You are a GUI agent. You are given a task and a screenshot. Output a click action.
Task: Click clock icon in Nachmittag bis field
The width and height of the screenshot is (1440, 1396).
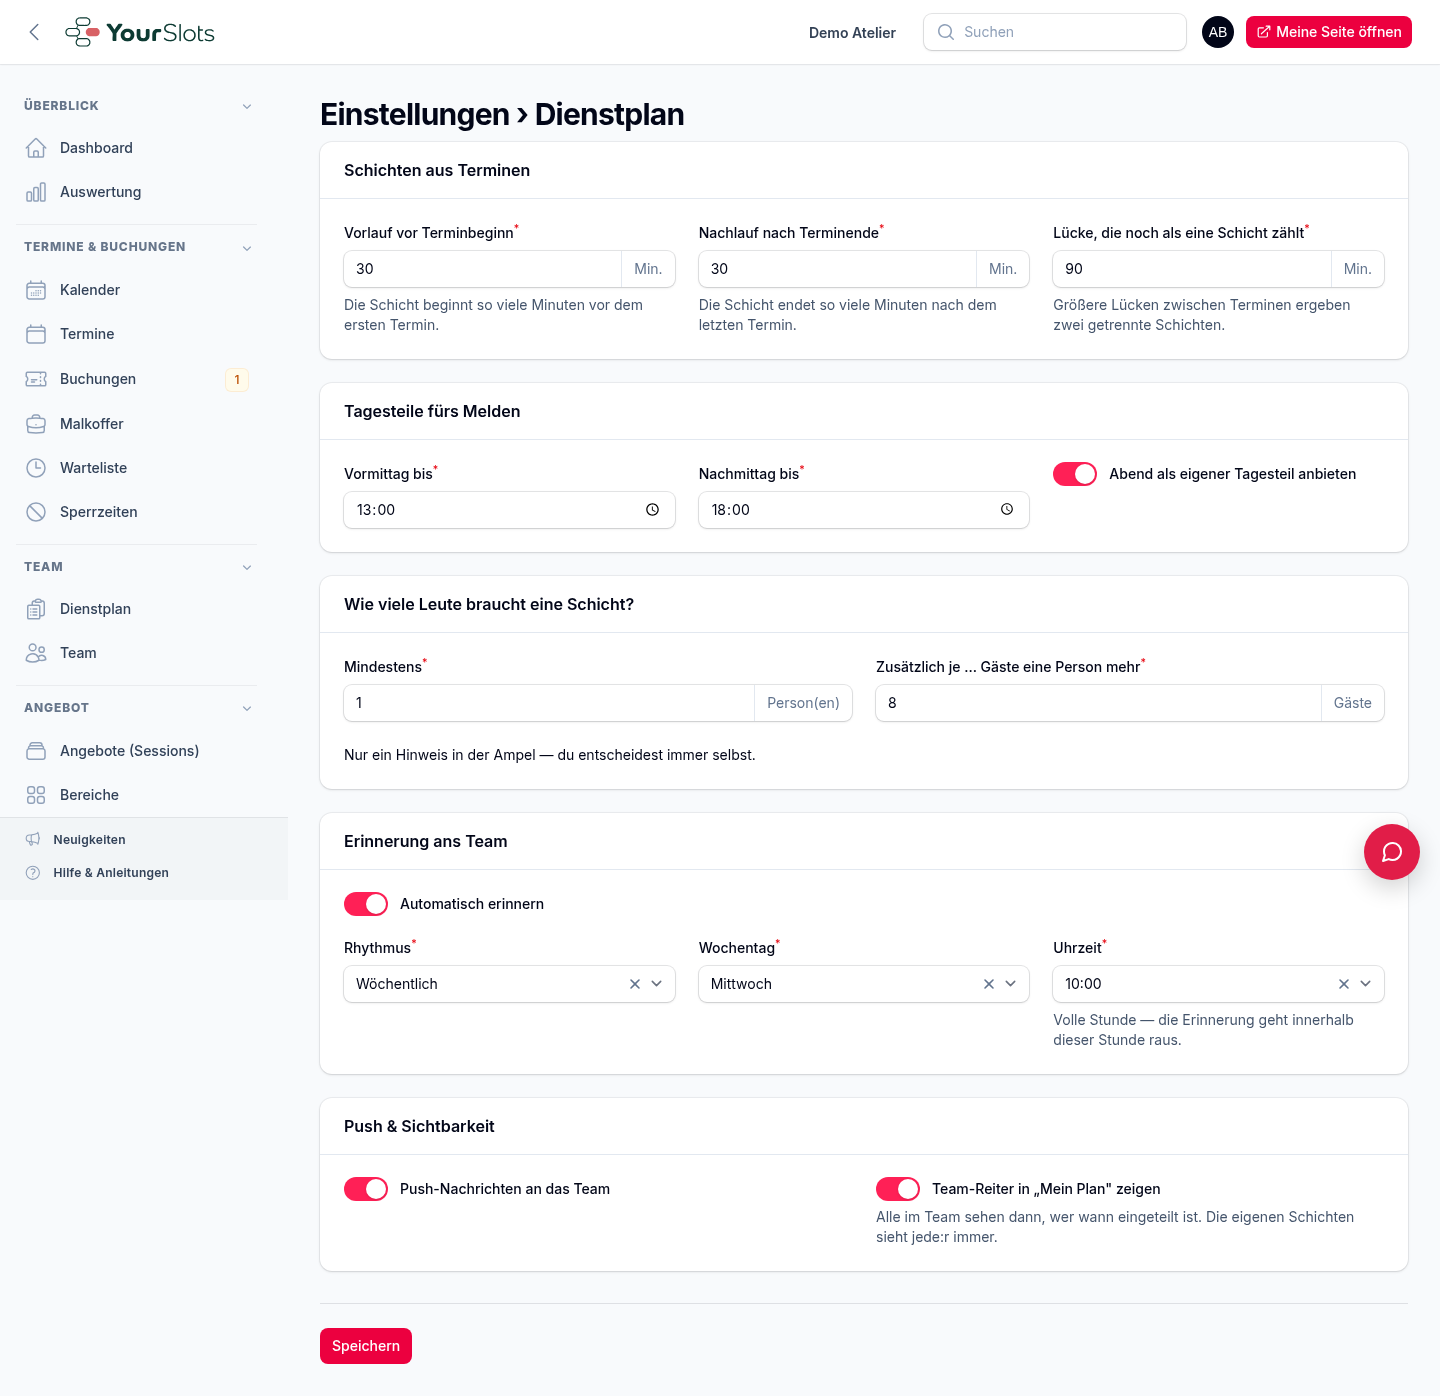click(x=1007, y=510)
